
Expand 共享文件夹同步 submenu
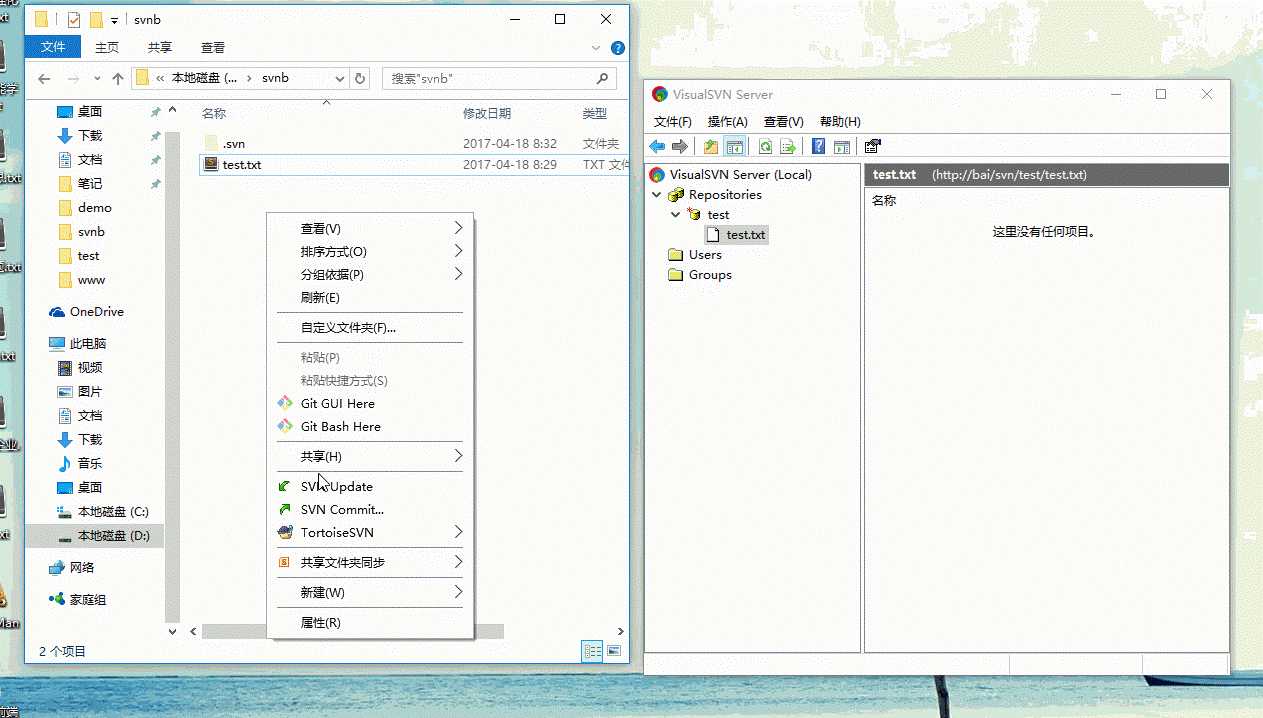click(370, 563)
